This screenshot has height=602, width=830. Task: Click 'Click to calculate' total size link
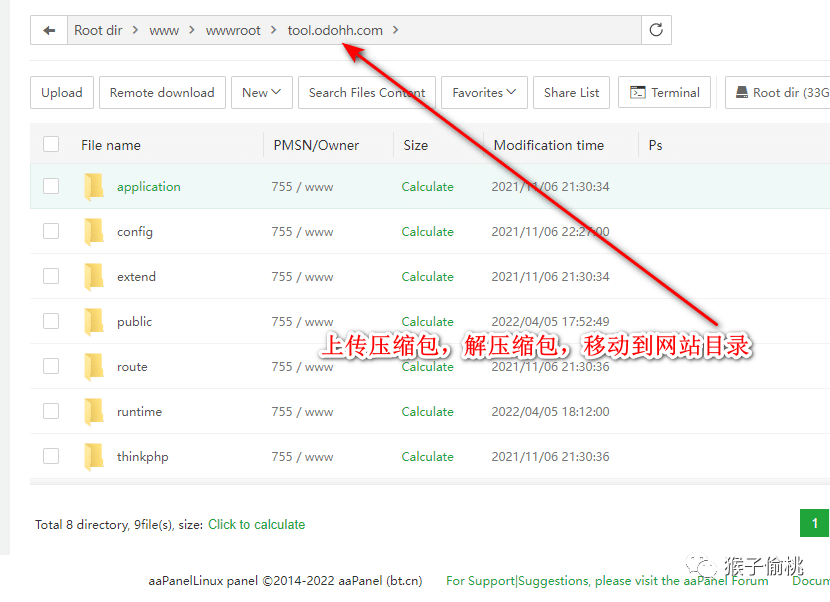(x=256, y=524)
